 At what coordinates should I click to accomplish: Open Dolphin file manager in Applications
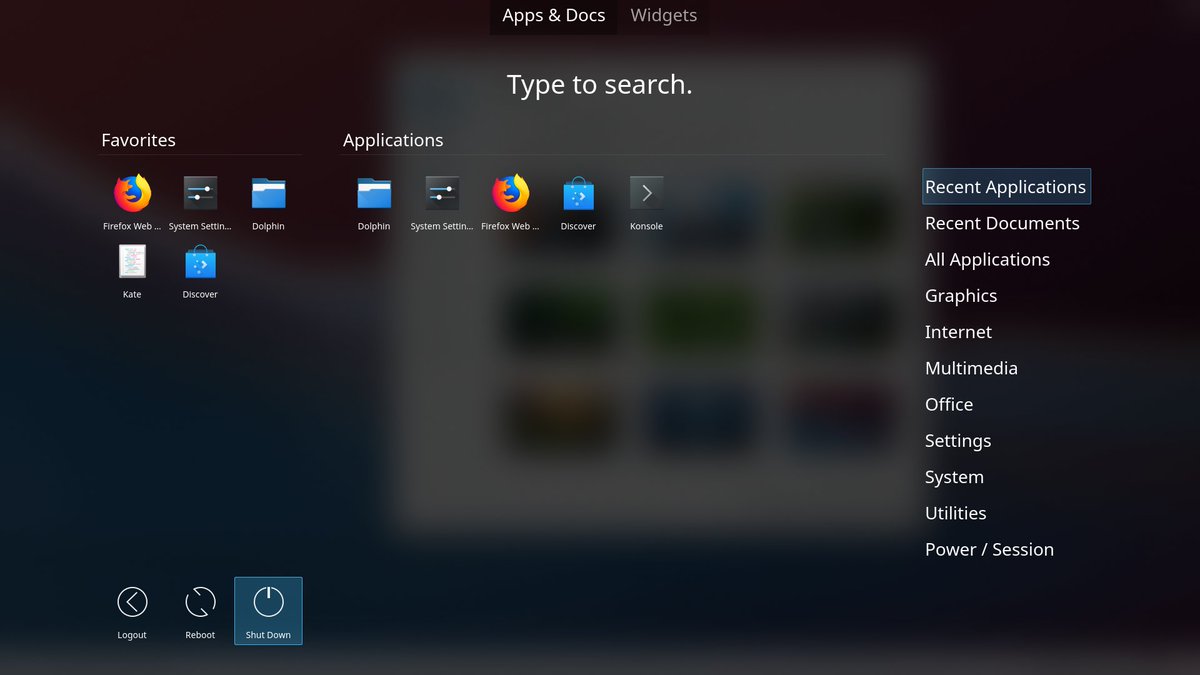pyautogui.click(x=373, y=197)
